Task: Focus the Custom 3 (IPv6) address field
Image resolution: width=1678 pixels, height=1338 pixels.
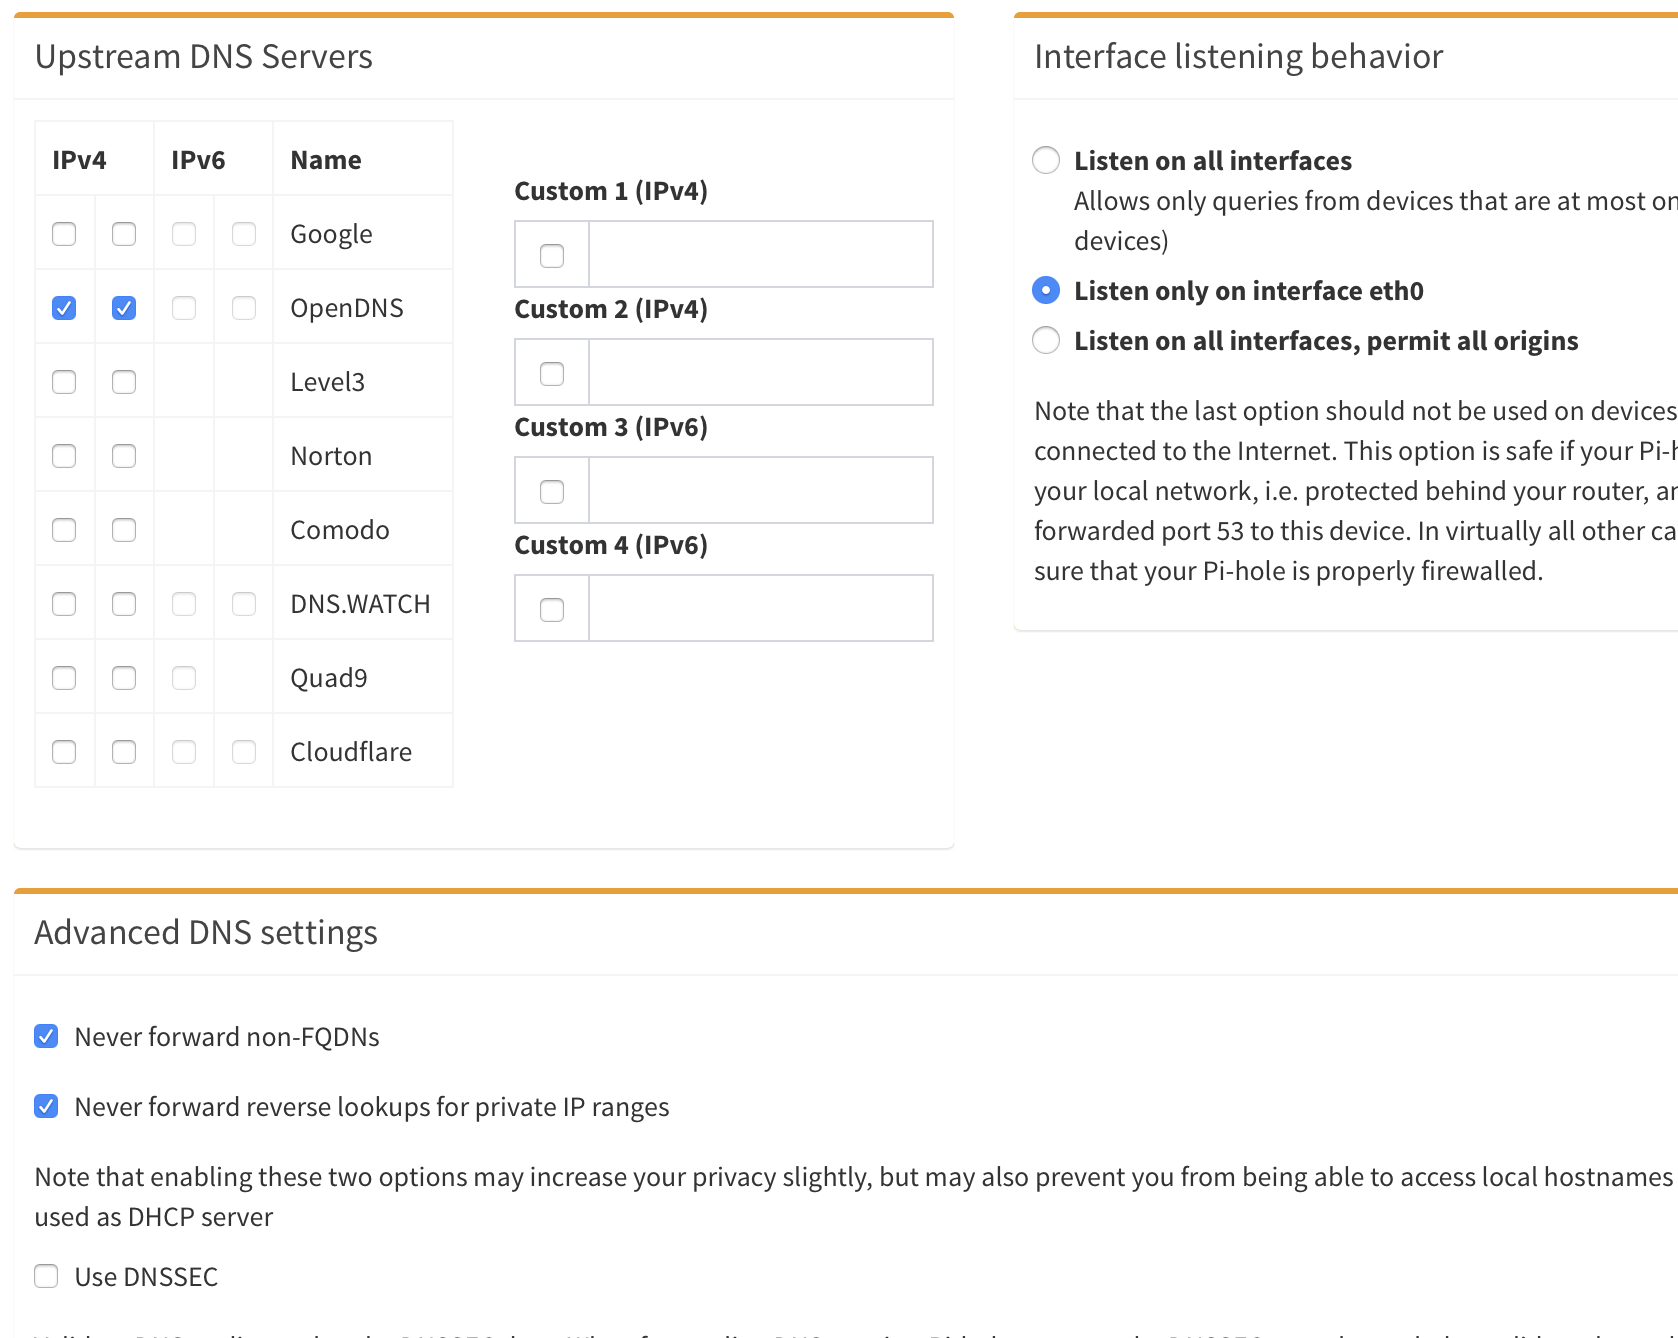Action: coord(761,490)
